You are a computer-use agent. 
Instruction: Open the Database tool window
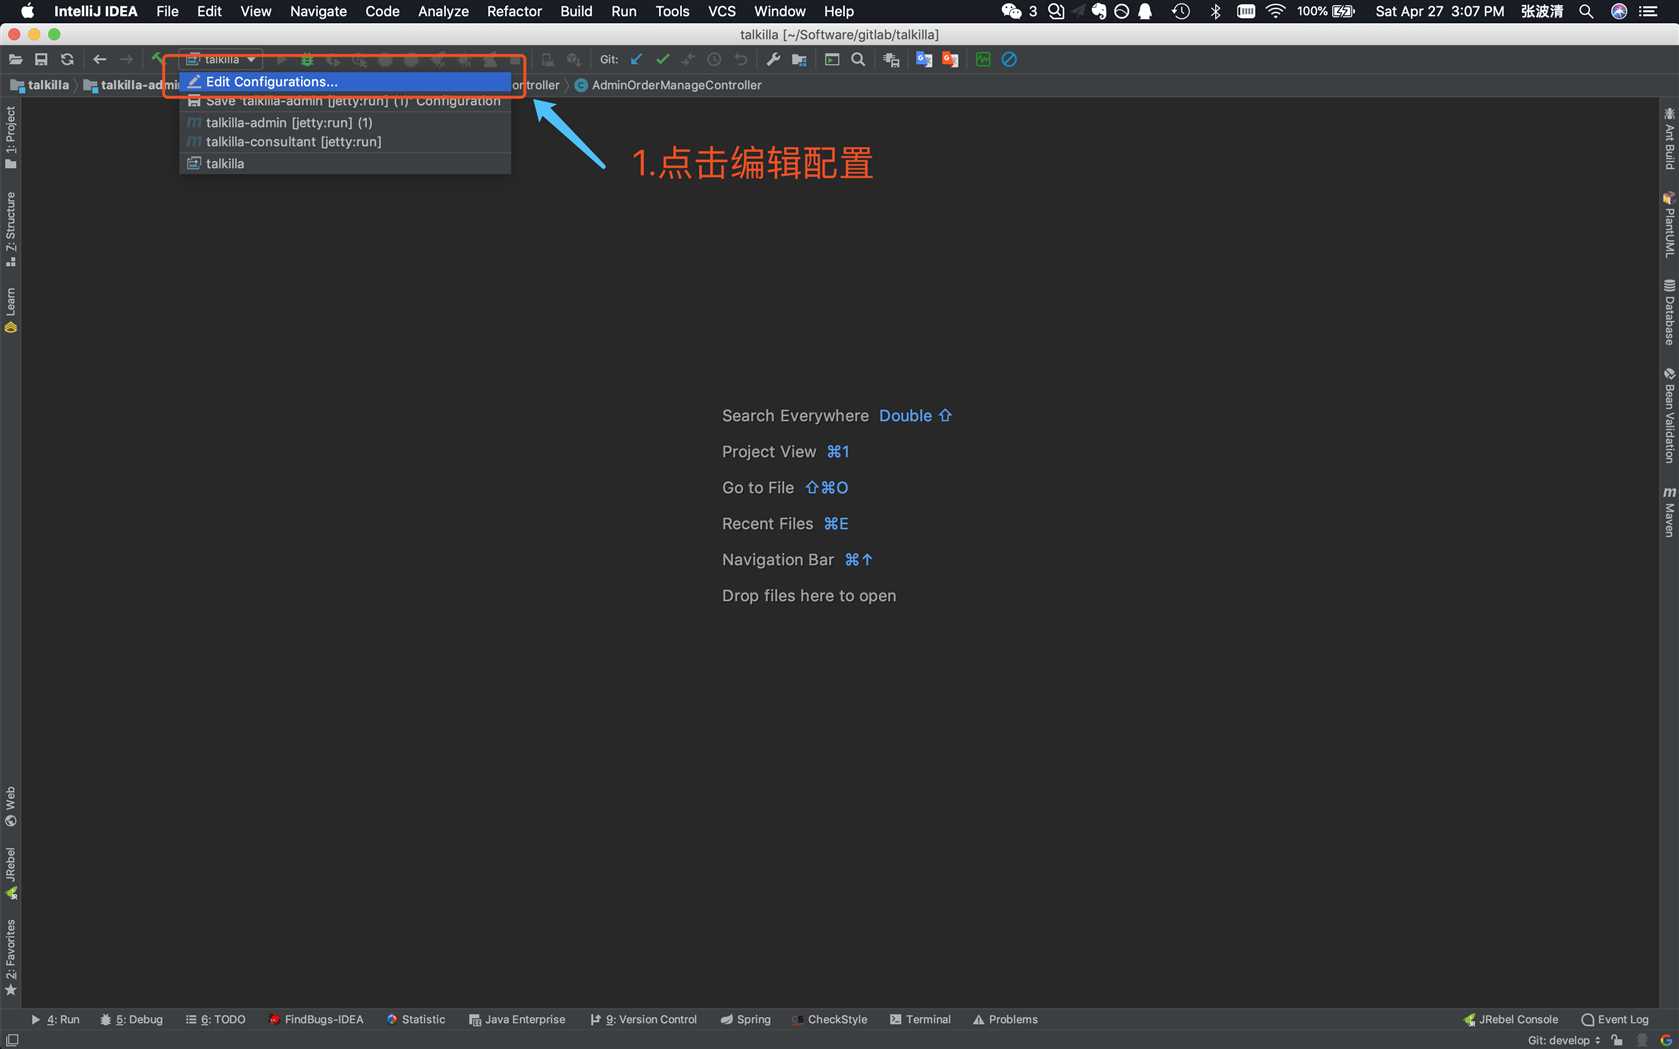click(x=1669, y=312)
